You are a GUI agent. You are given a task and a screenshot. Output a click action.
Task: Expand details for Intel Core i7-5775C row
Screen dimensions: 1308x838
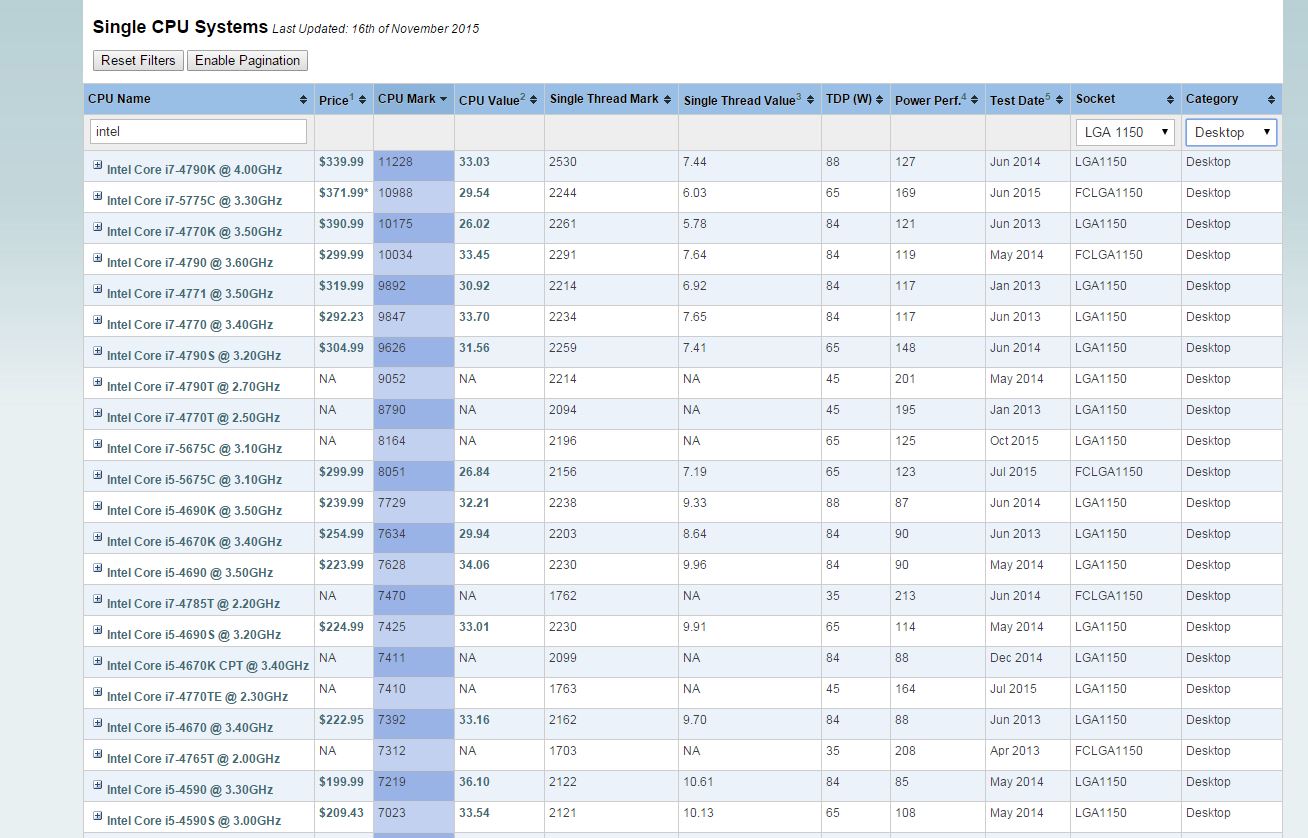click(x=98, y=196)
